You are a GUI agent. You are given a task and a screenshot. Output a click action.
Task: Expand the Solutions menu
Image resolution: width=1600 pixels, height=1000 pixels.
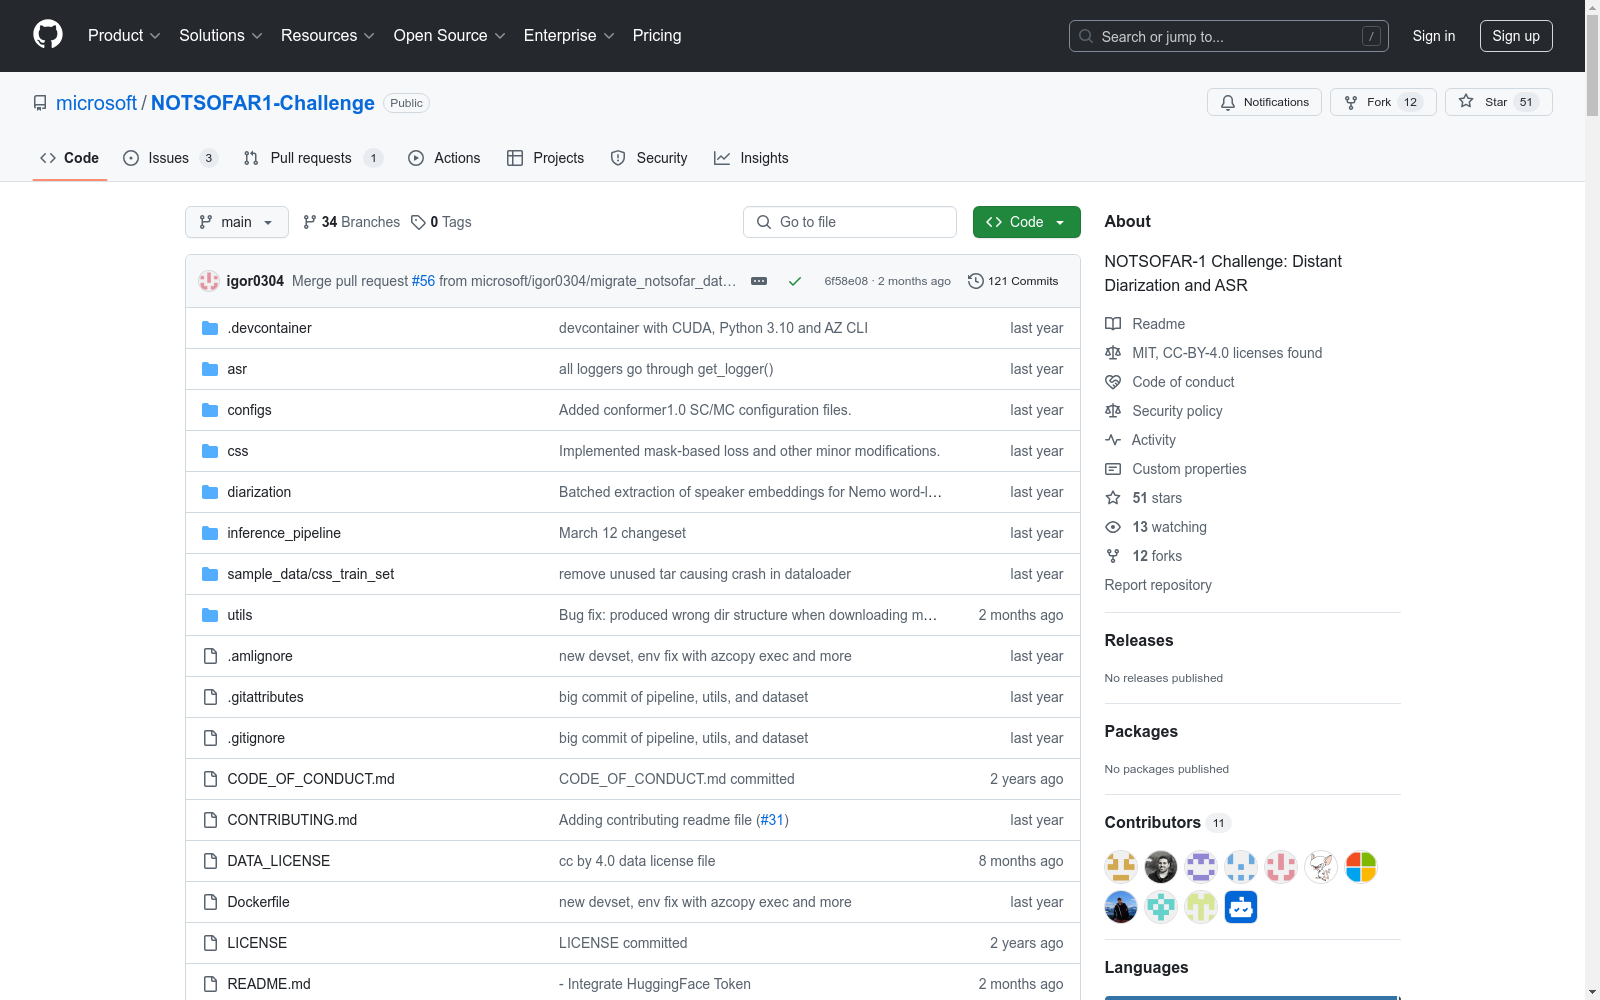click(x=221, y=35)
